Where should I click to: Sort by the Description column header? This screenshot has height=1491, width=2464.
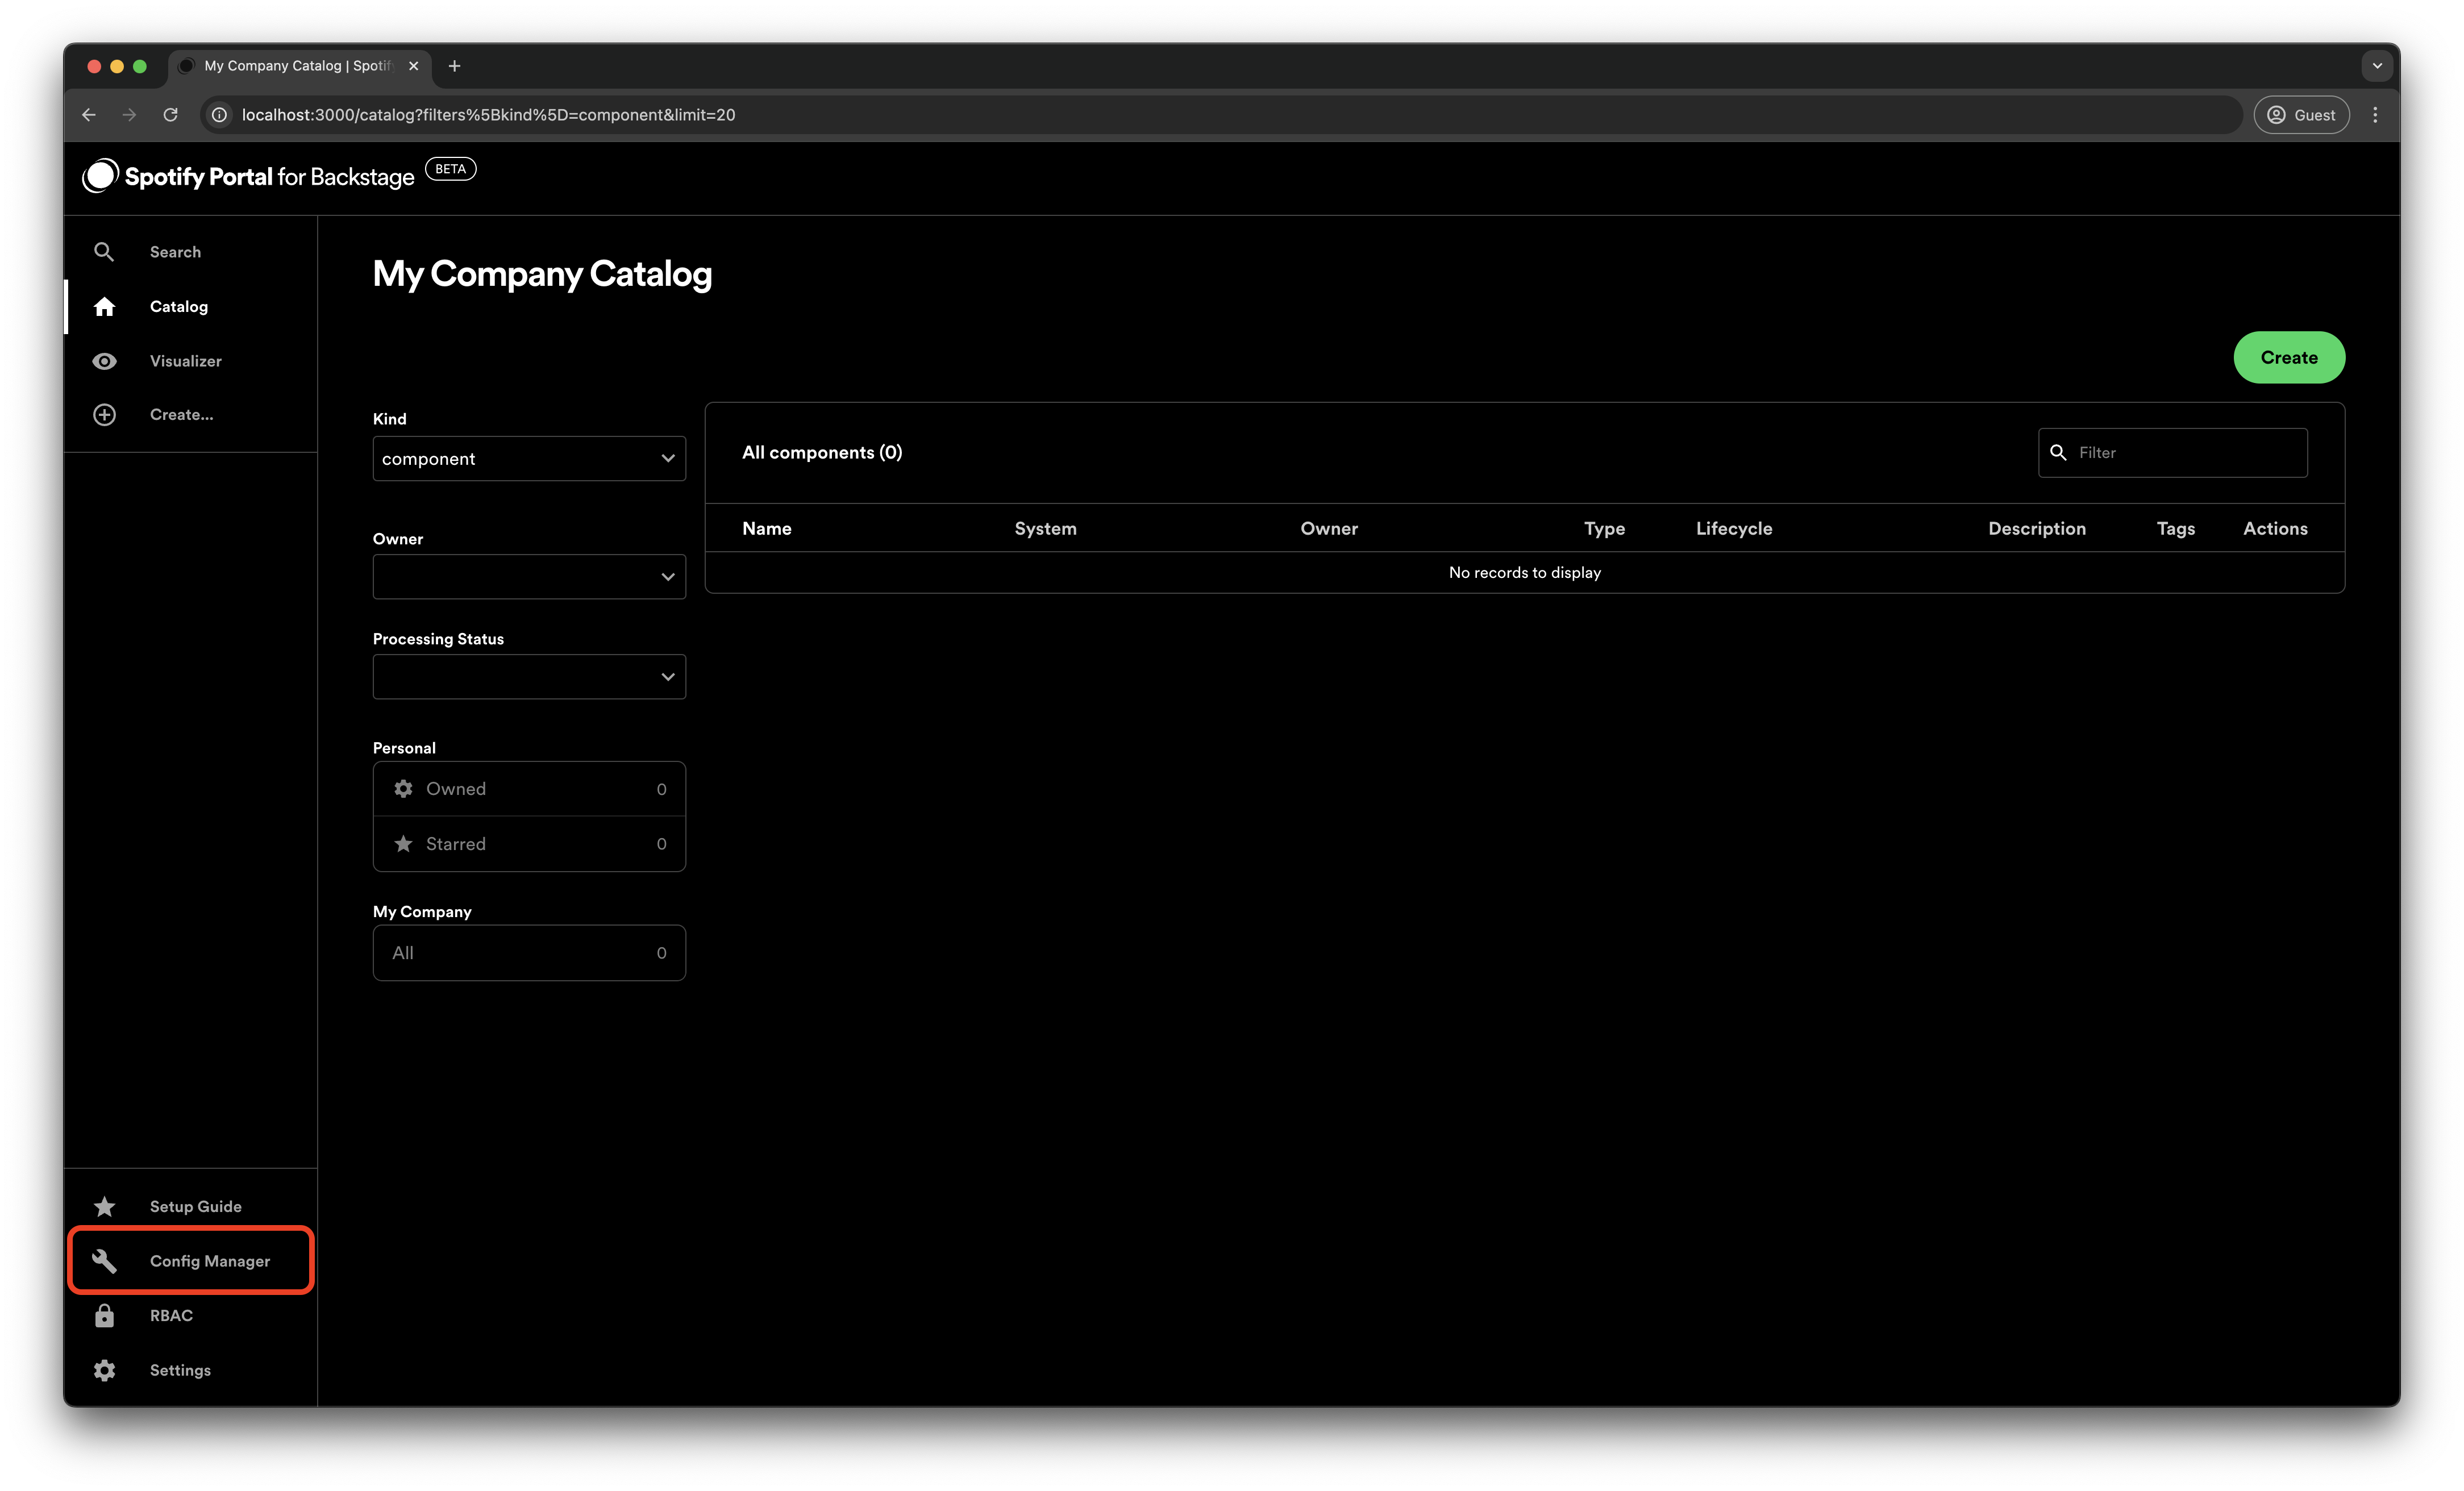pyautogui.click(x=2036, y=529)
